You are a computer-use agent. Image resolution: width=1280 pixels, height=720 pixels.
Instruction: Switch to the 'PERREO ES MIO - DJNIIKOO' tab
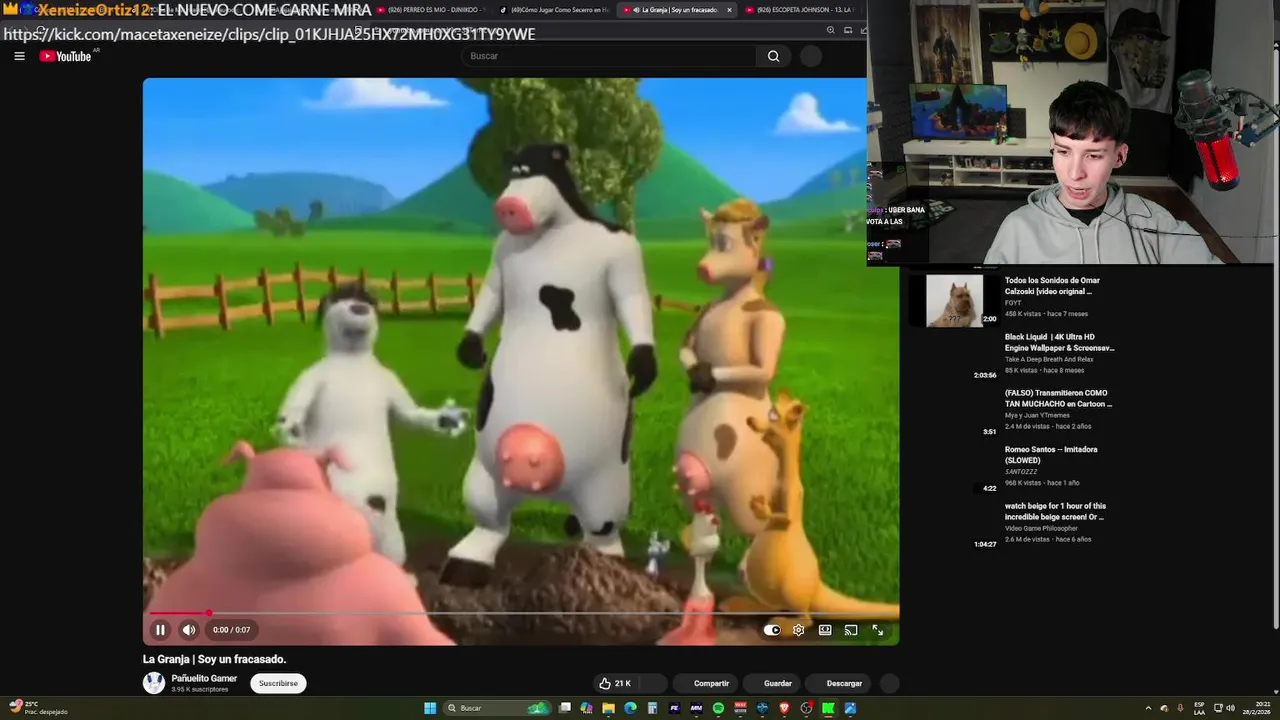(x=430, y=10)
